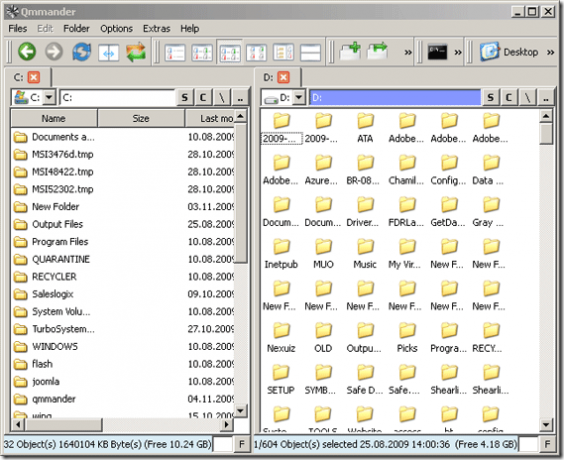Refresh panels with the blue reload icon
This screenshot has width=564, height=460.
tap(82, 52)
